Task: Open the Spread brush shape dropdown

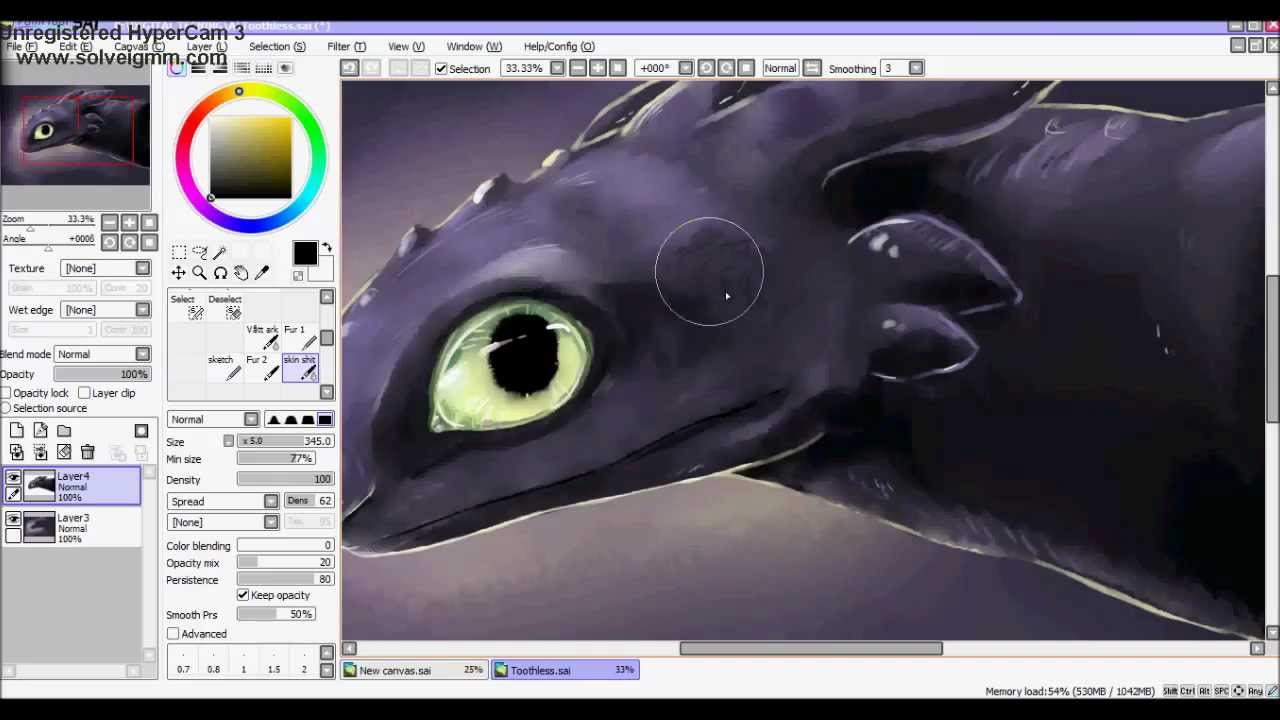Action: tap(223, 502)
